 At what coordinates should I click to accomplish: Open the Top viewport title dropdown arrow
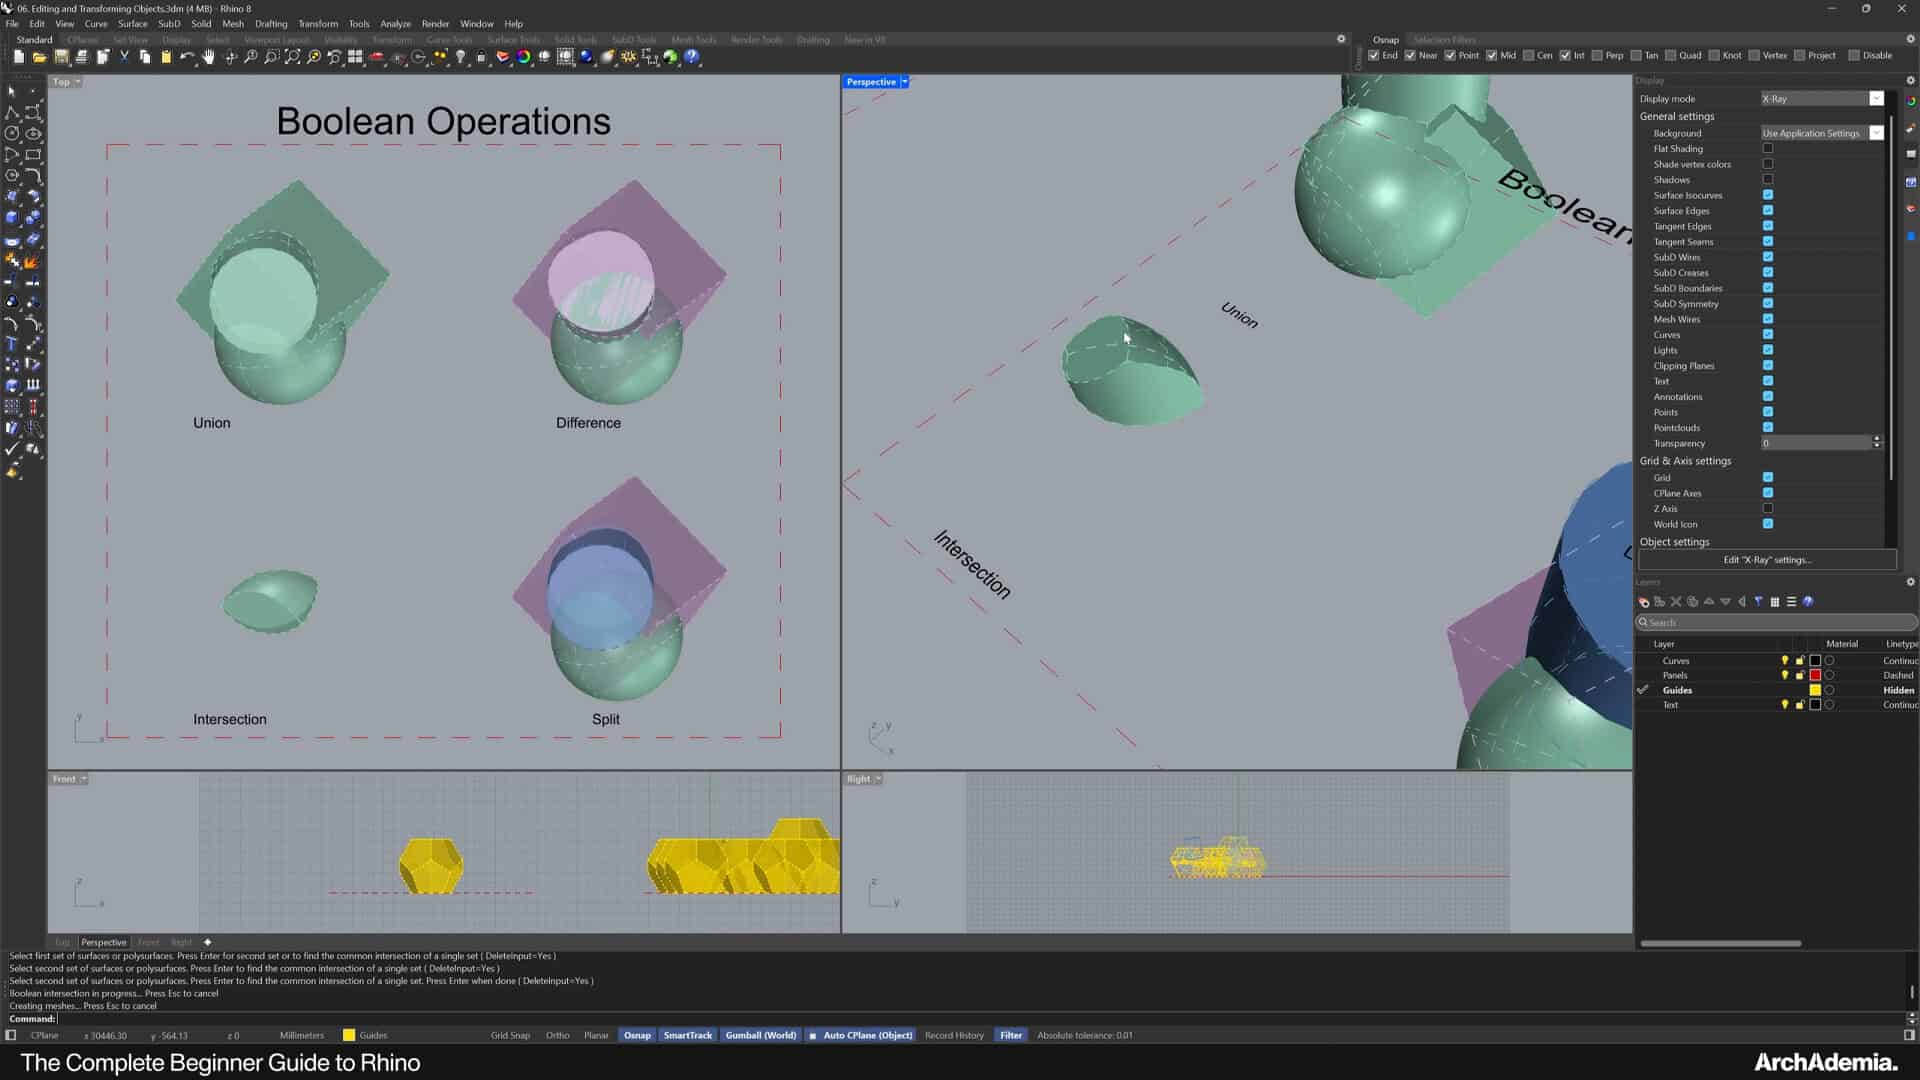click(78, 82)
